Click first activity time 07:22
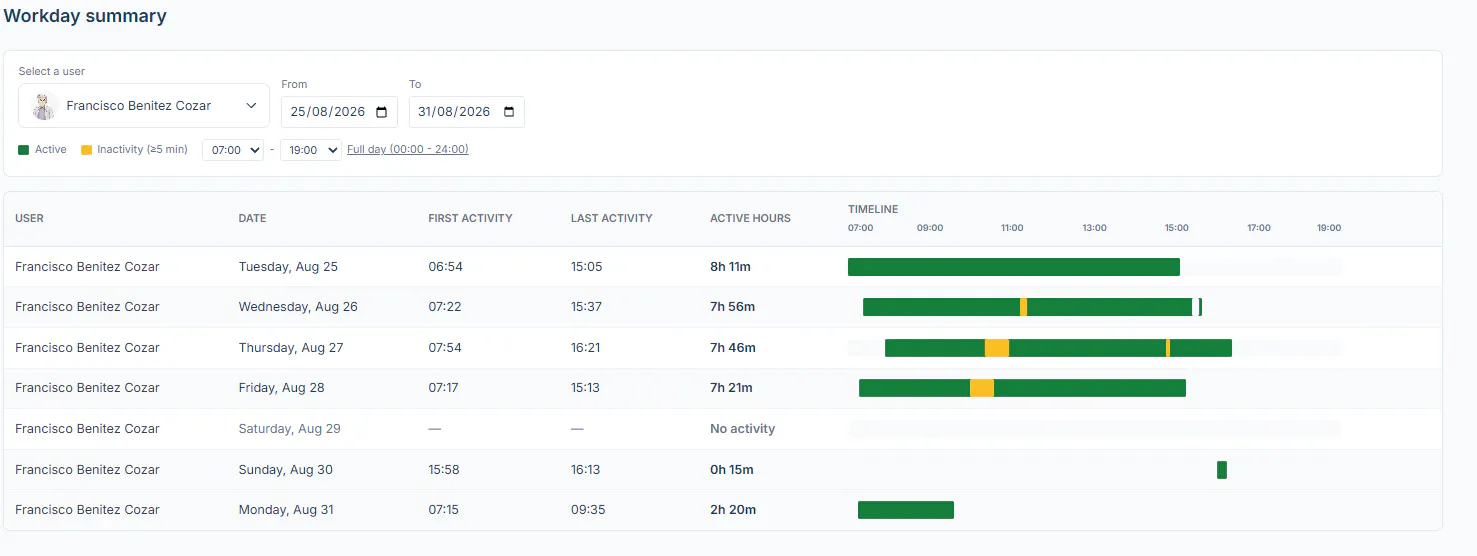Viewport: 1477px width, 556px height. (445, 307)
